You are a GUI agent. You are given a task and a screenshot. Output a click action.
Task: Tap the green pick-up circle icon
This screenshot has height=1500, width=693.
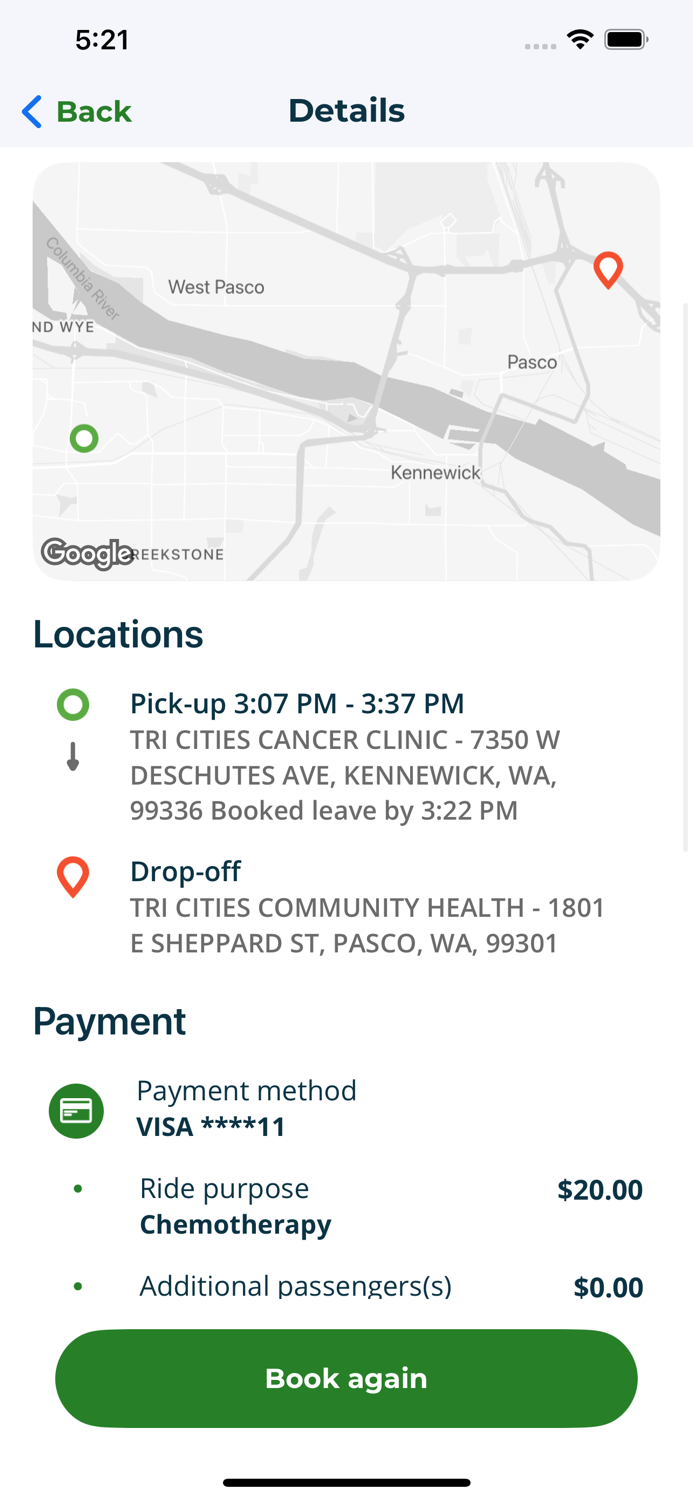point(72,704)
